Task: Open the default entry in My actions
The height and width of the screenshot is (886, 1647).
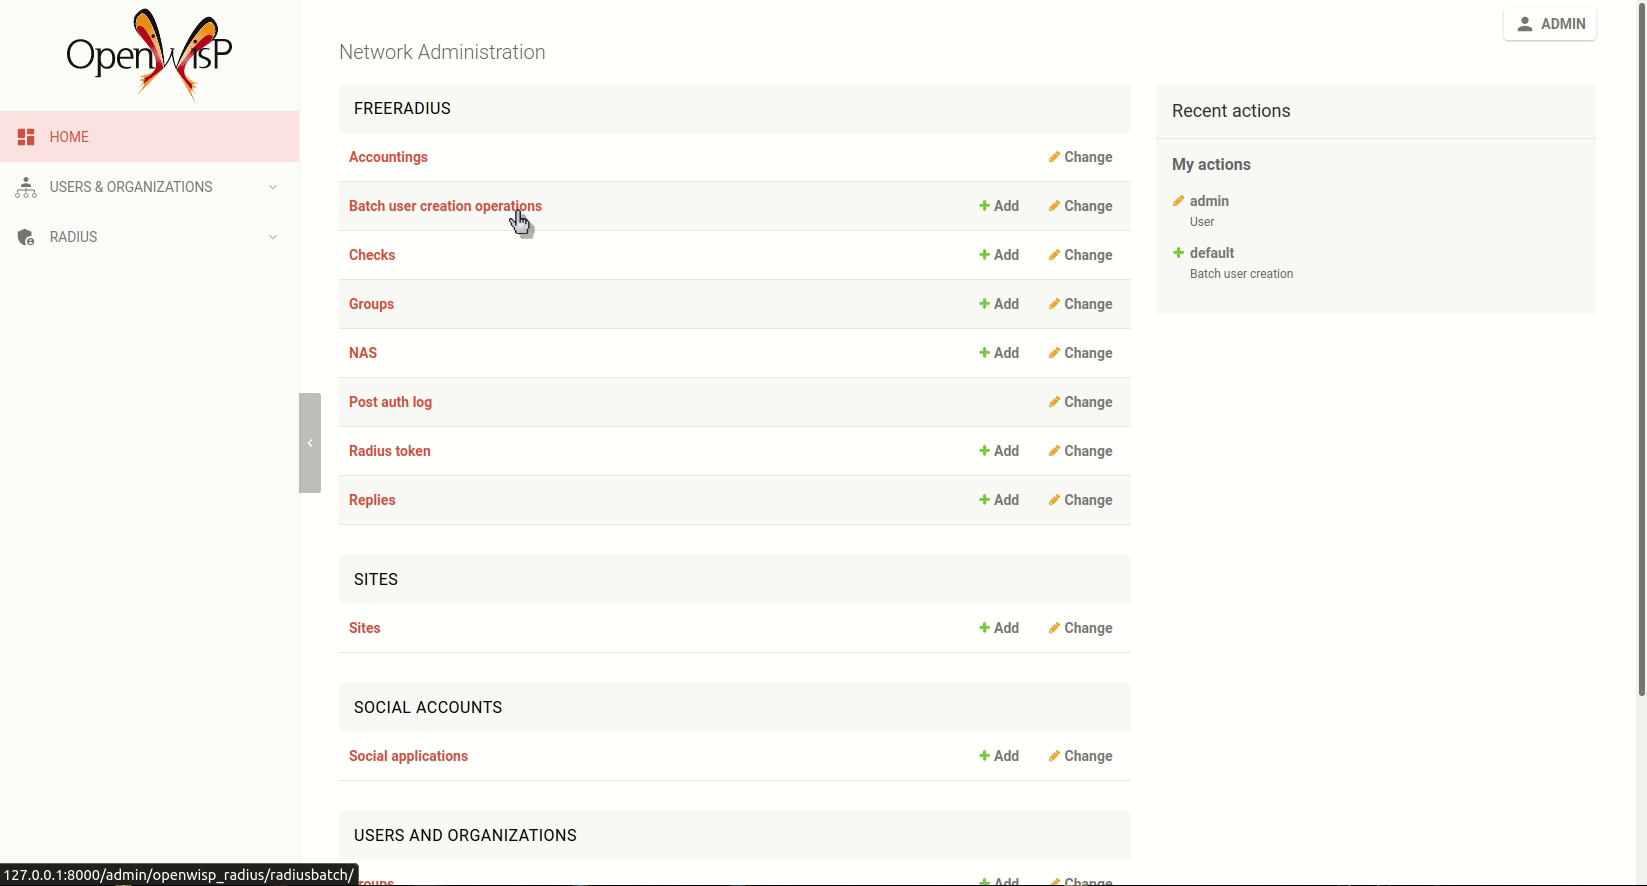Action: point(1212,253)
